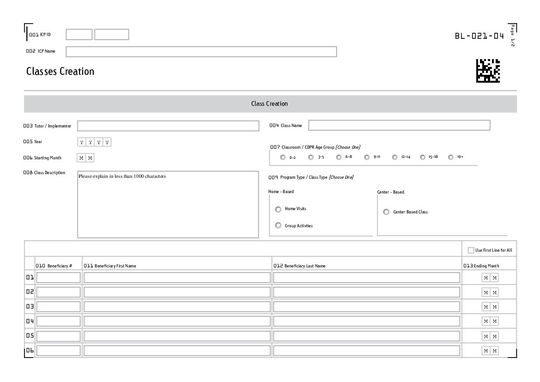Click Beneficiary Last Name field in row 02
Screen dimensions: 540x382
click(366, 292)
